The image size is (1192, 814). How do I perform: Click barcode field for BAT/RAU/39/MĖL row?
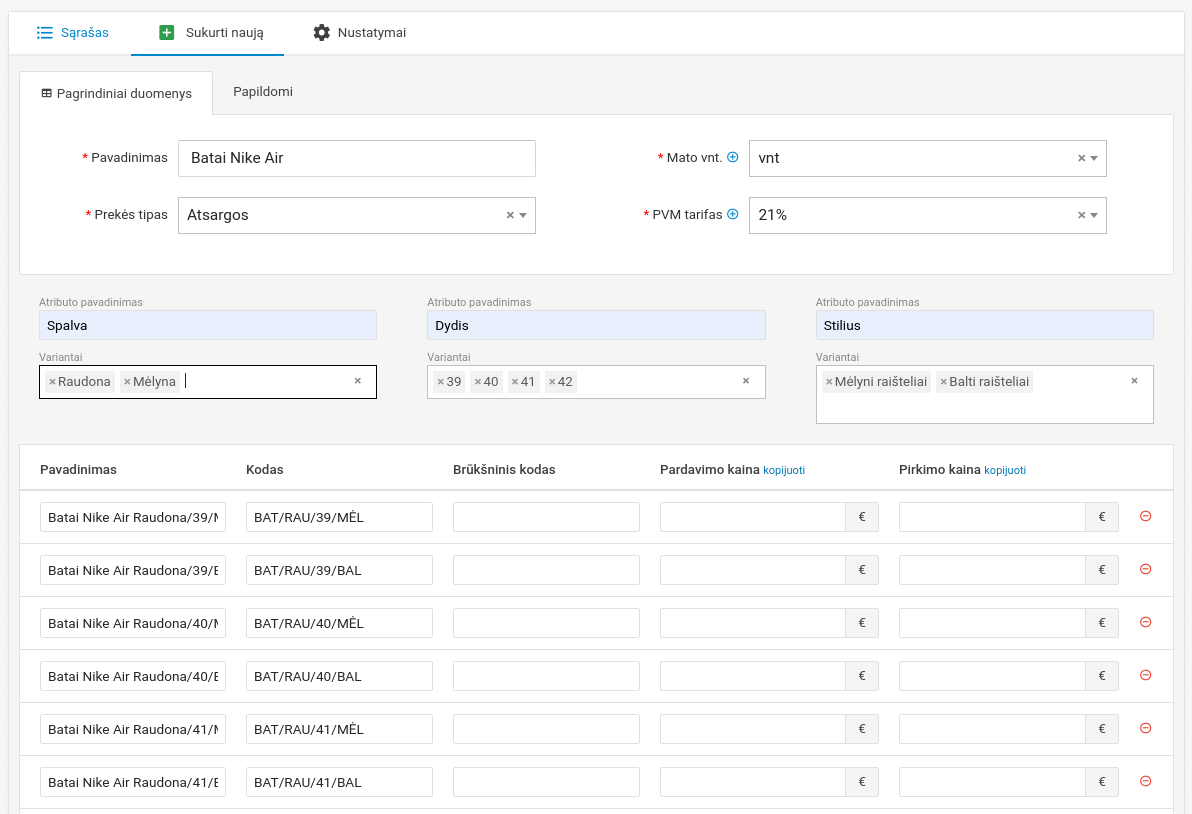(x=546, y=517)
